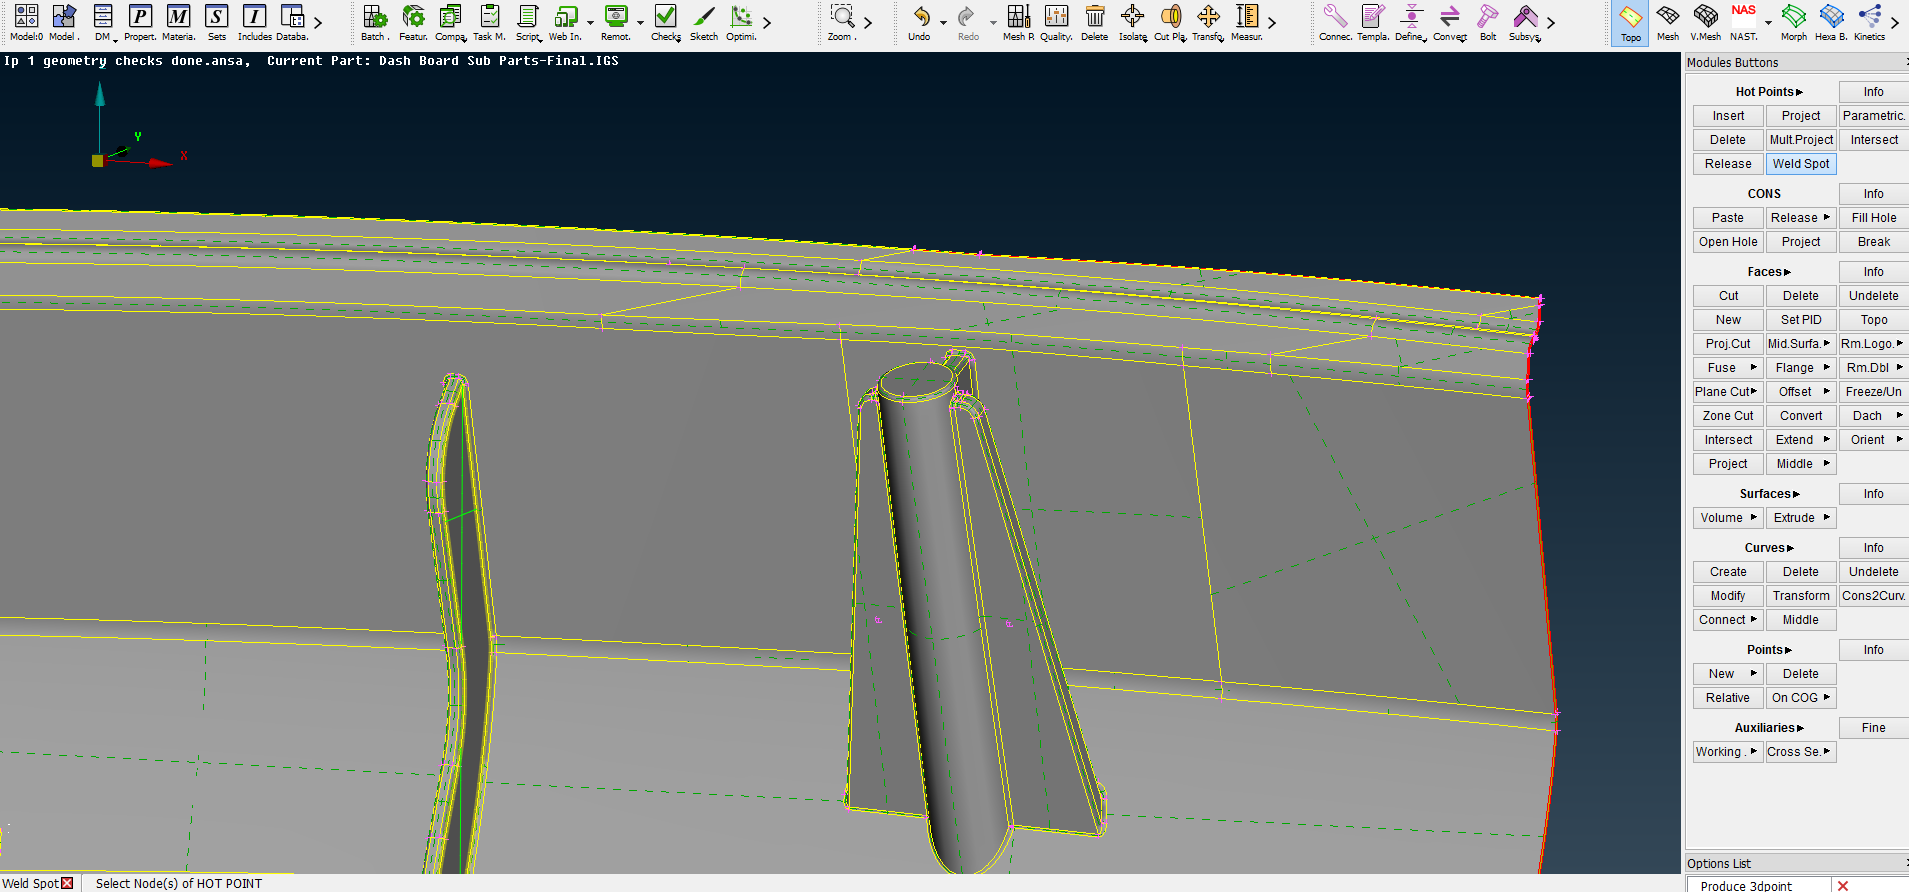Switch to the Topo module
The width and height of the screenshot is (1909, 892).
[x=1630, y=23]
